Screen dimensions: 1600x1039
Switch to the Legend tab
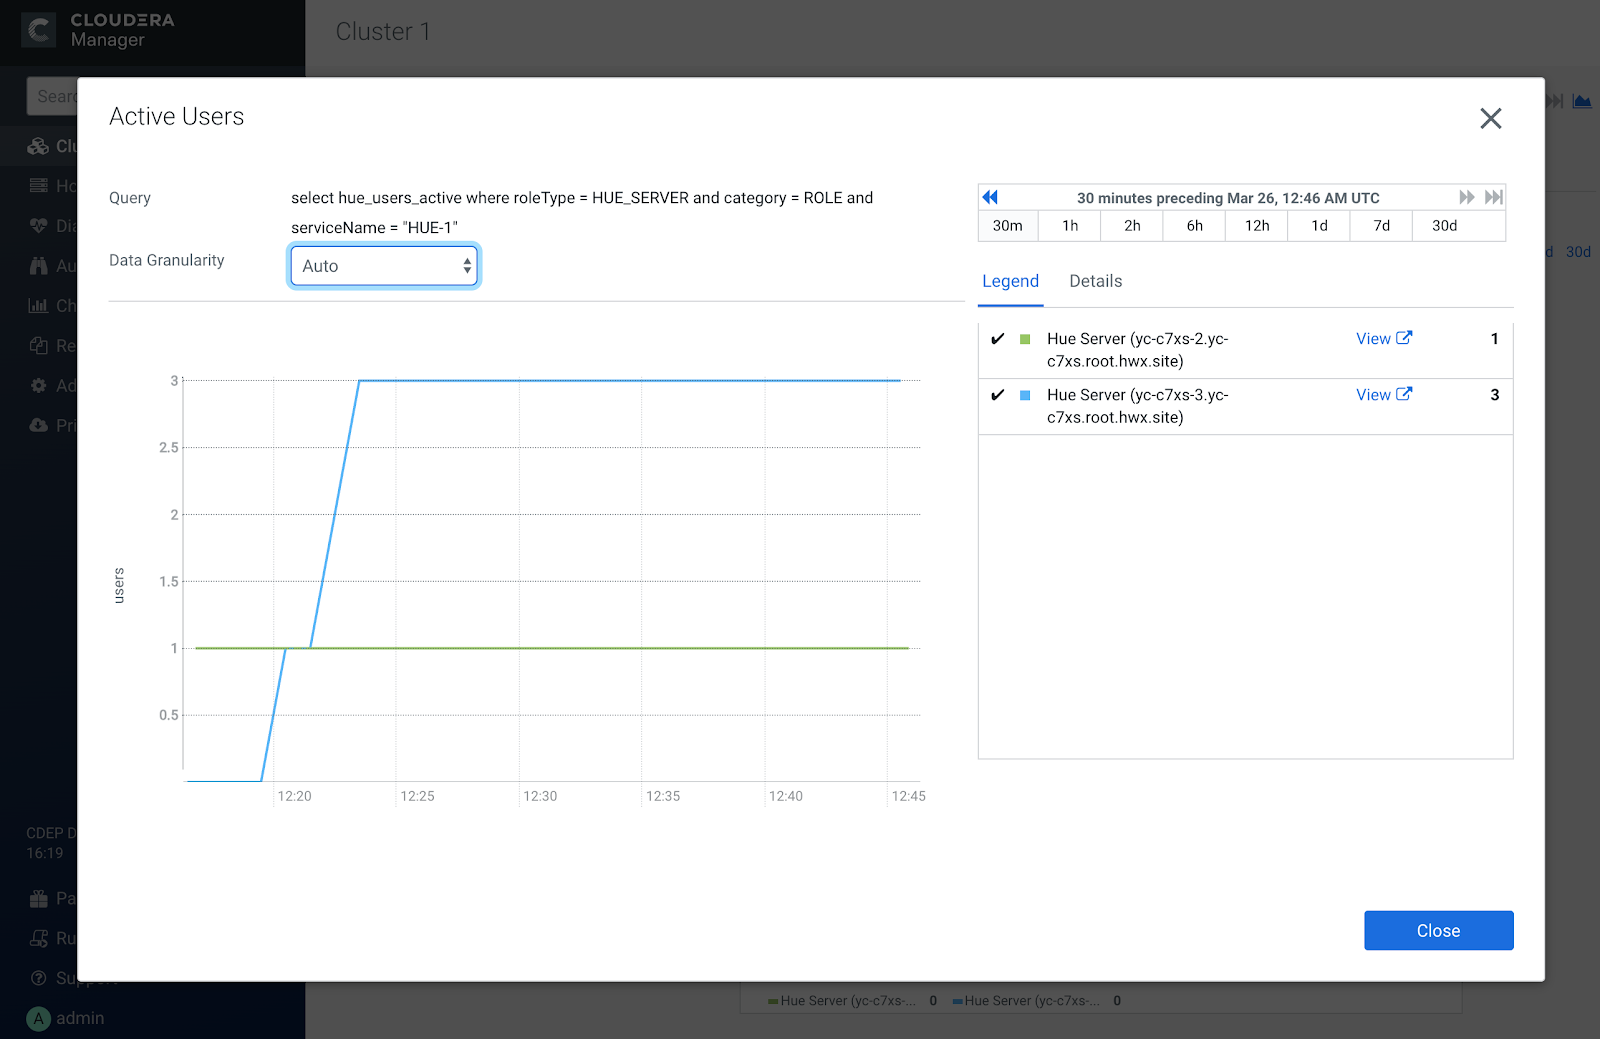[x=1010, y=281]
